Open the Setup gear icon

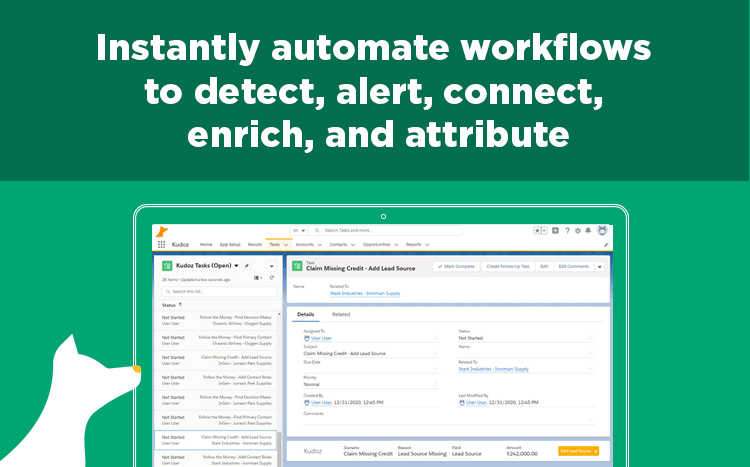pyautogui.click(x=578, y=231)
